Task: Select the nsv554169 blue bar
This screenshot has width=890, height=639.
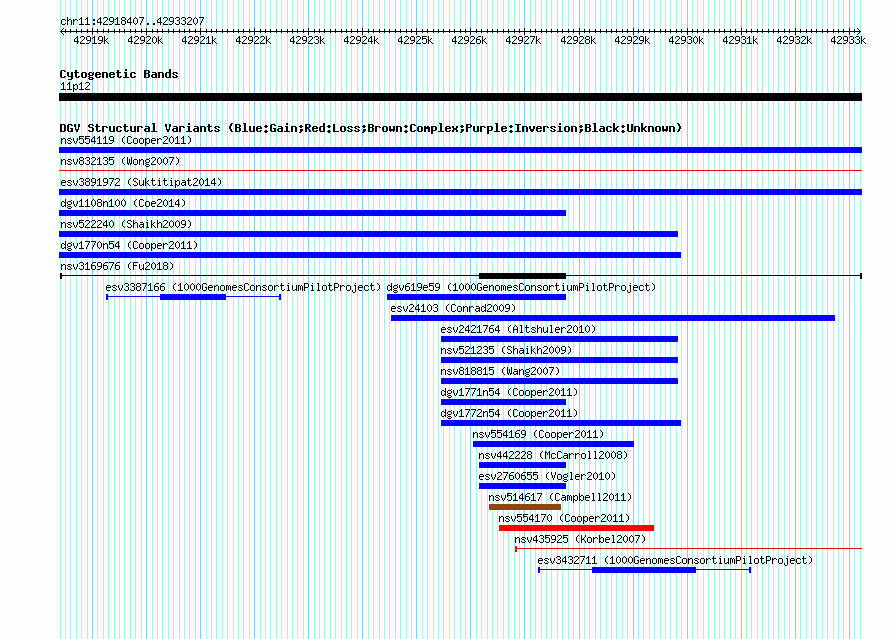Action: (553, 444)
